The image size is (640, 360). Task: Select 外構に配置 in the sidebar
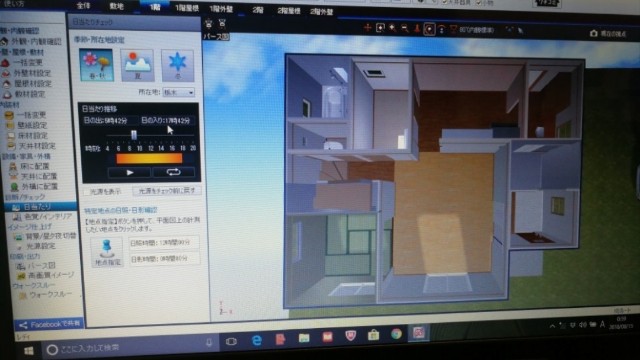(34, 187)
